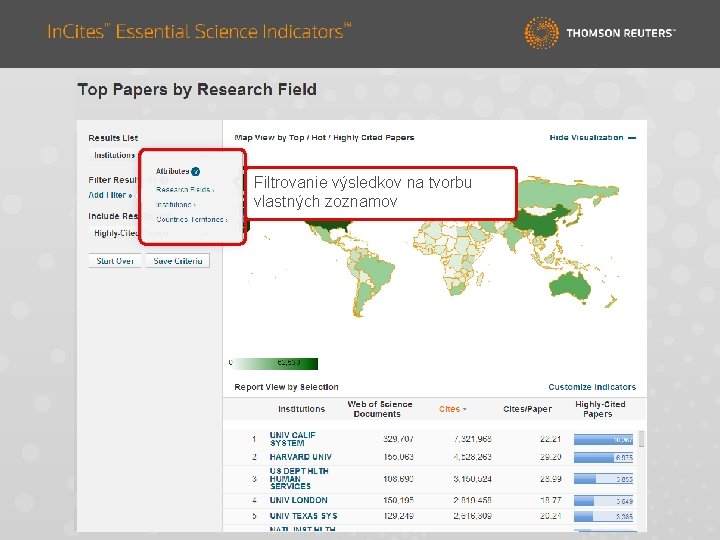Click Australia on the world map
720x540 pixels.
coord(569,285)
